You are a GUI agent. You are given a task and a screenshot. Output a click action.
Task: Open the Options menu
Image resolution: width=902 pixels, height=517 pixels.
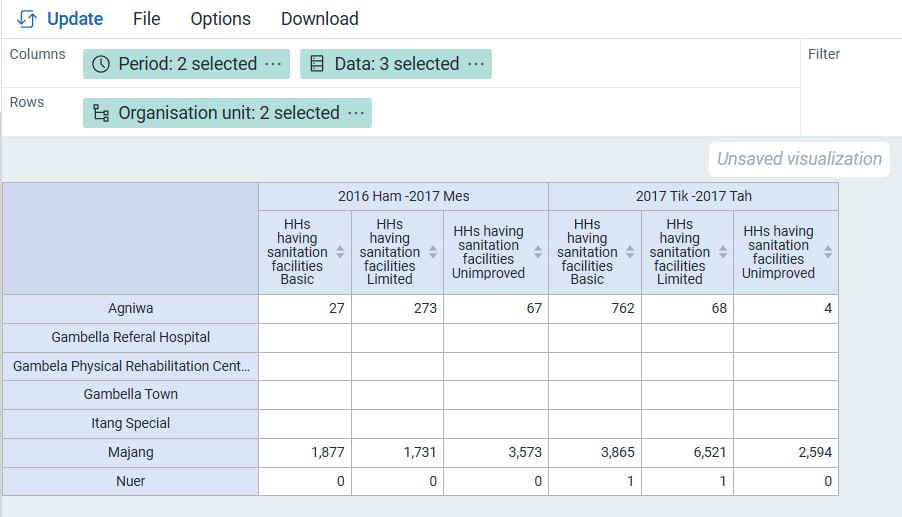click(220, 19)
